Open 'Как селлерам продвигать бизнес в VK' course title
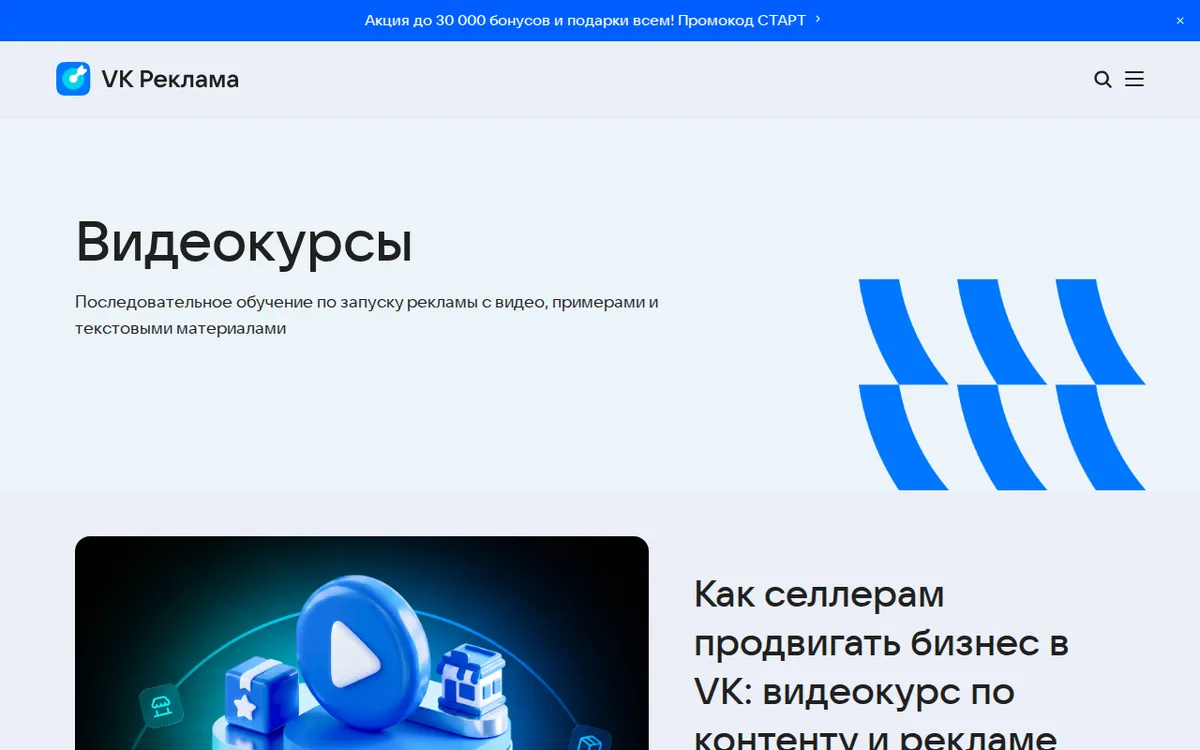Screen dimensions: 1200x750 point(881,665)
